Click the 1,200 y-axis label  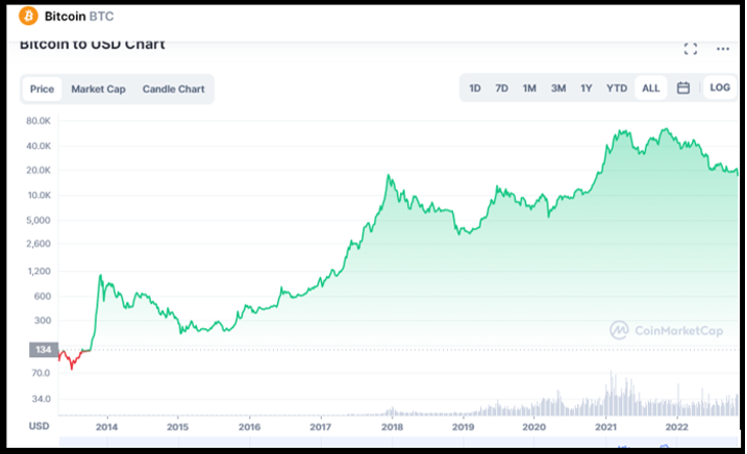[39, 271]
